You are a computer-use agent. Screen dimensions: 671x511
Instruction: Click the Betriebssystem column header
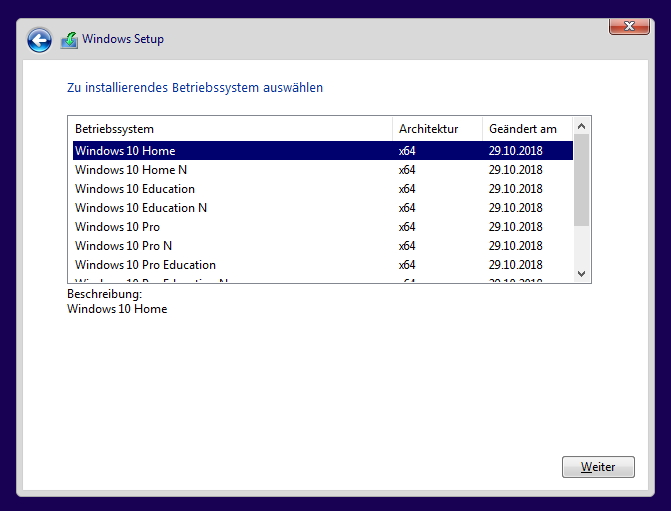click(x=230, y=129)
